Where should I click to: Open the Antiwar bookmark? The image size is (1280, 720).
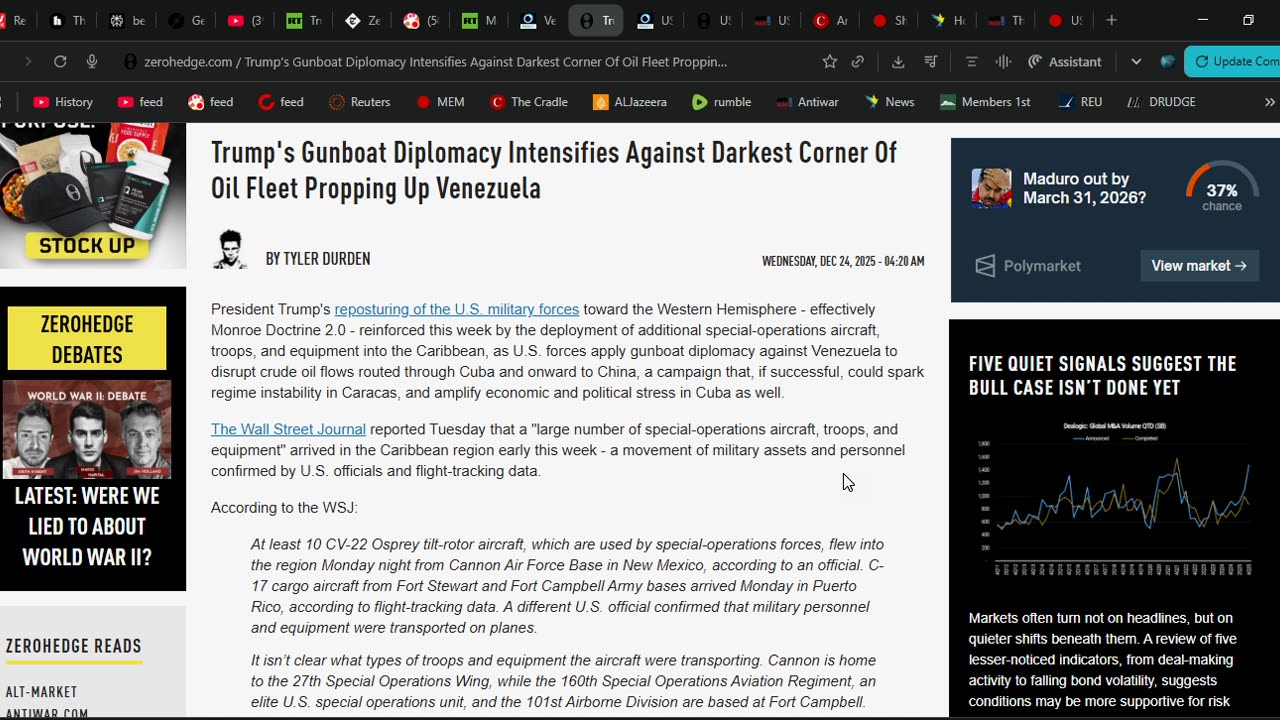tap(806, 102)
